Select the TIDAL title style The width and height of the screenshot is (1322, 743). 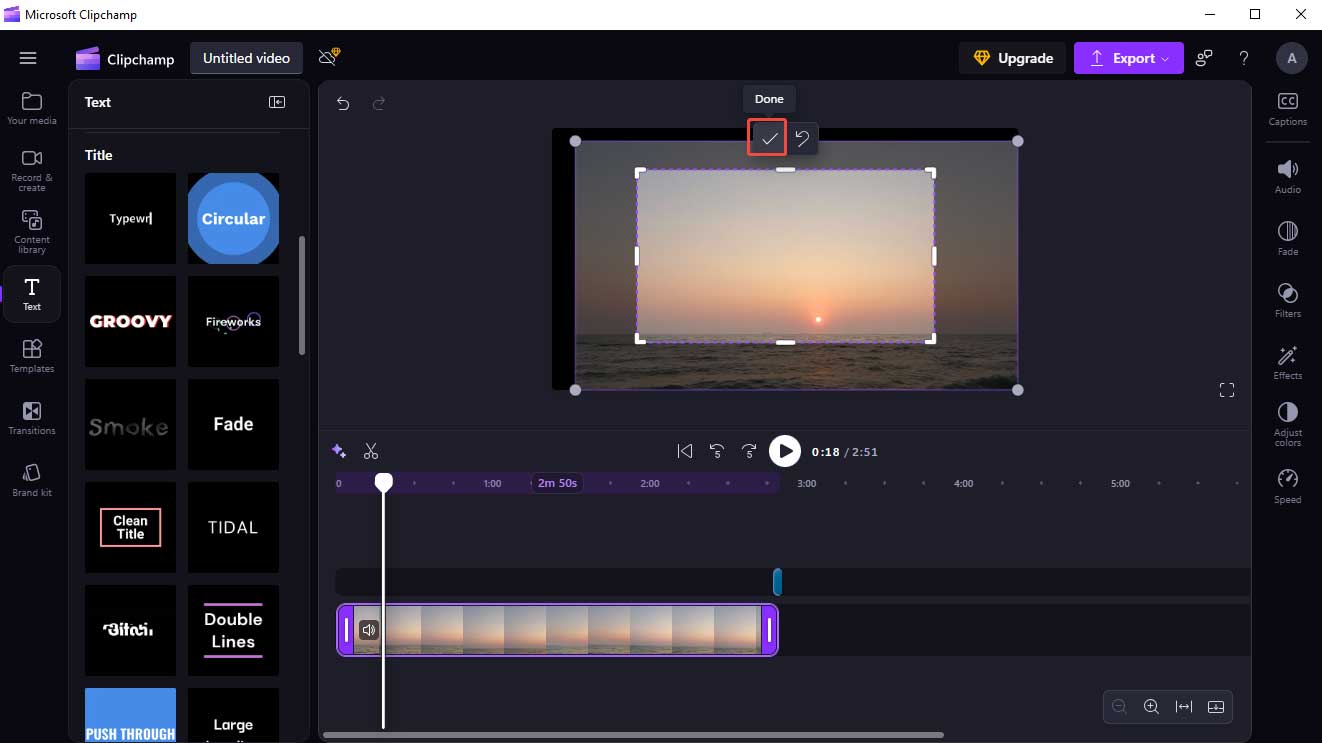(233, 527)
